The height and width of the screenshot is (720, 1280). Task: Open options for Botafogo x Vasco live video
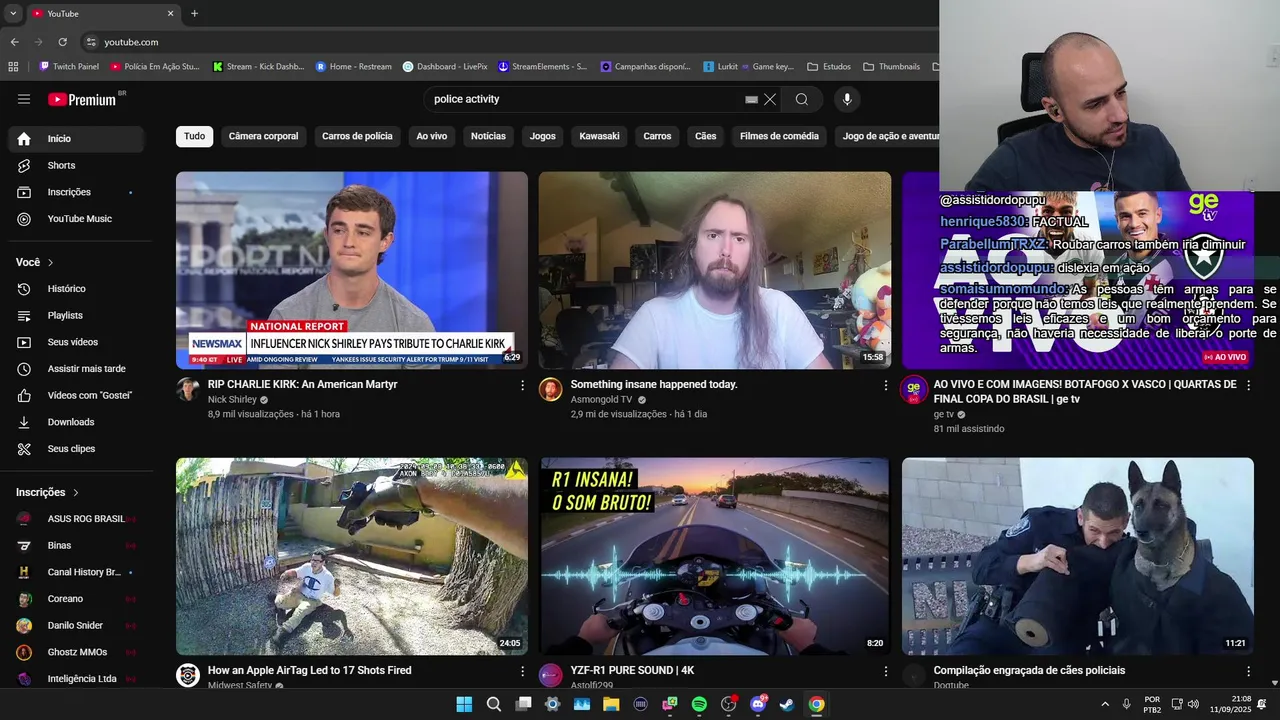(1248, 385)
